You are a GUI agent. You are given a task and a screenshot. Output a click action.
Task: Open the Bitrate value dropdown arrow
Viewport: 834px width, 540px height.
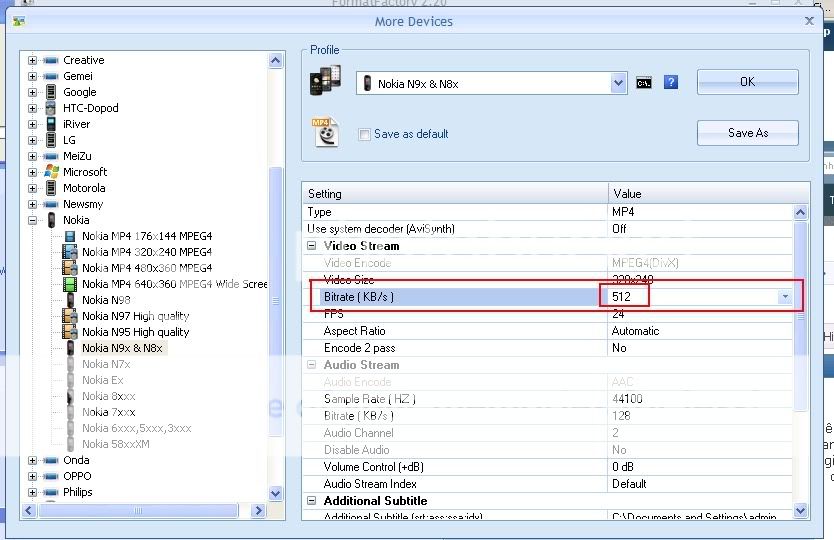click(x=785, y=297)
